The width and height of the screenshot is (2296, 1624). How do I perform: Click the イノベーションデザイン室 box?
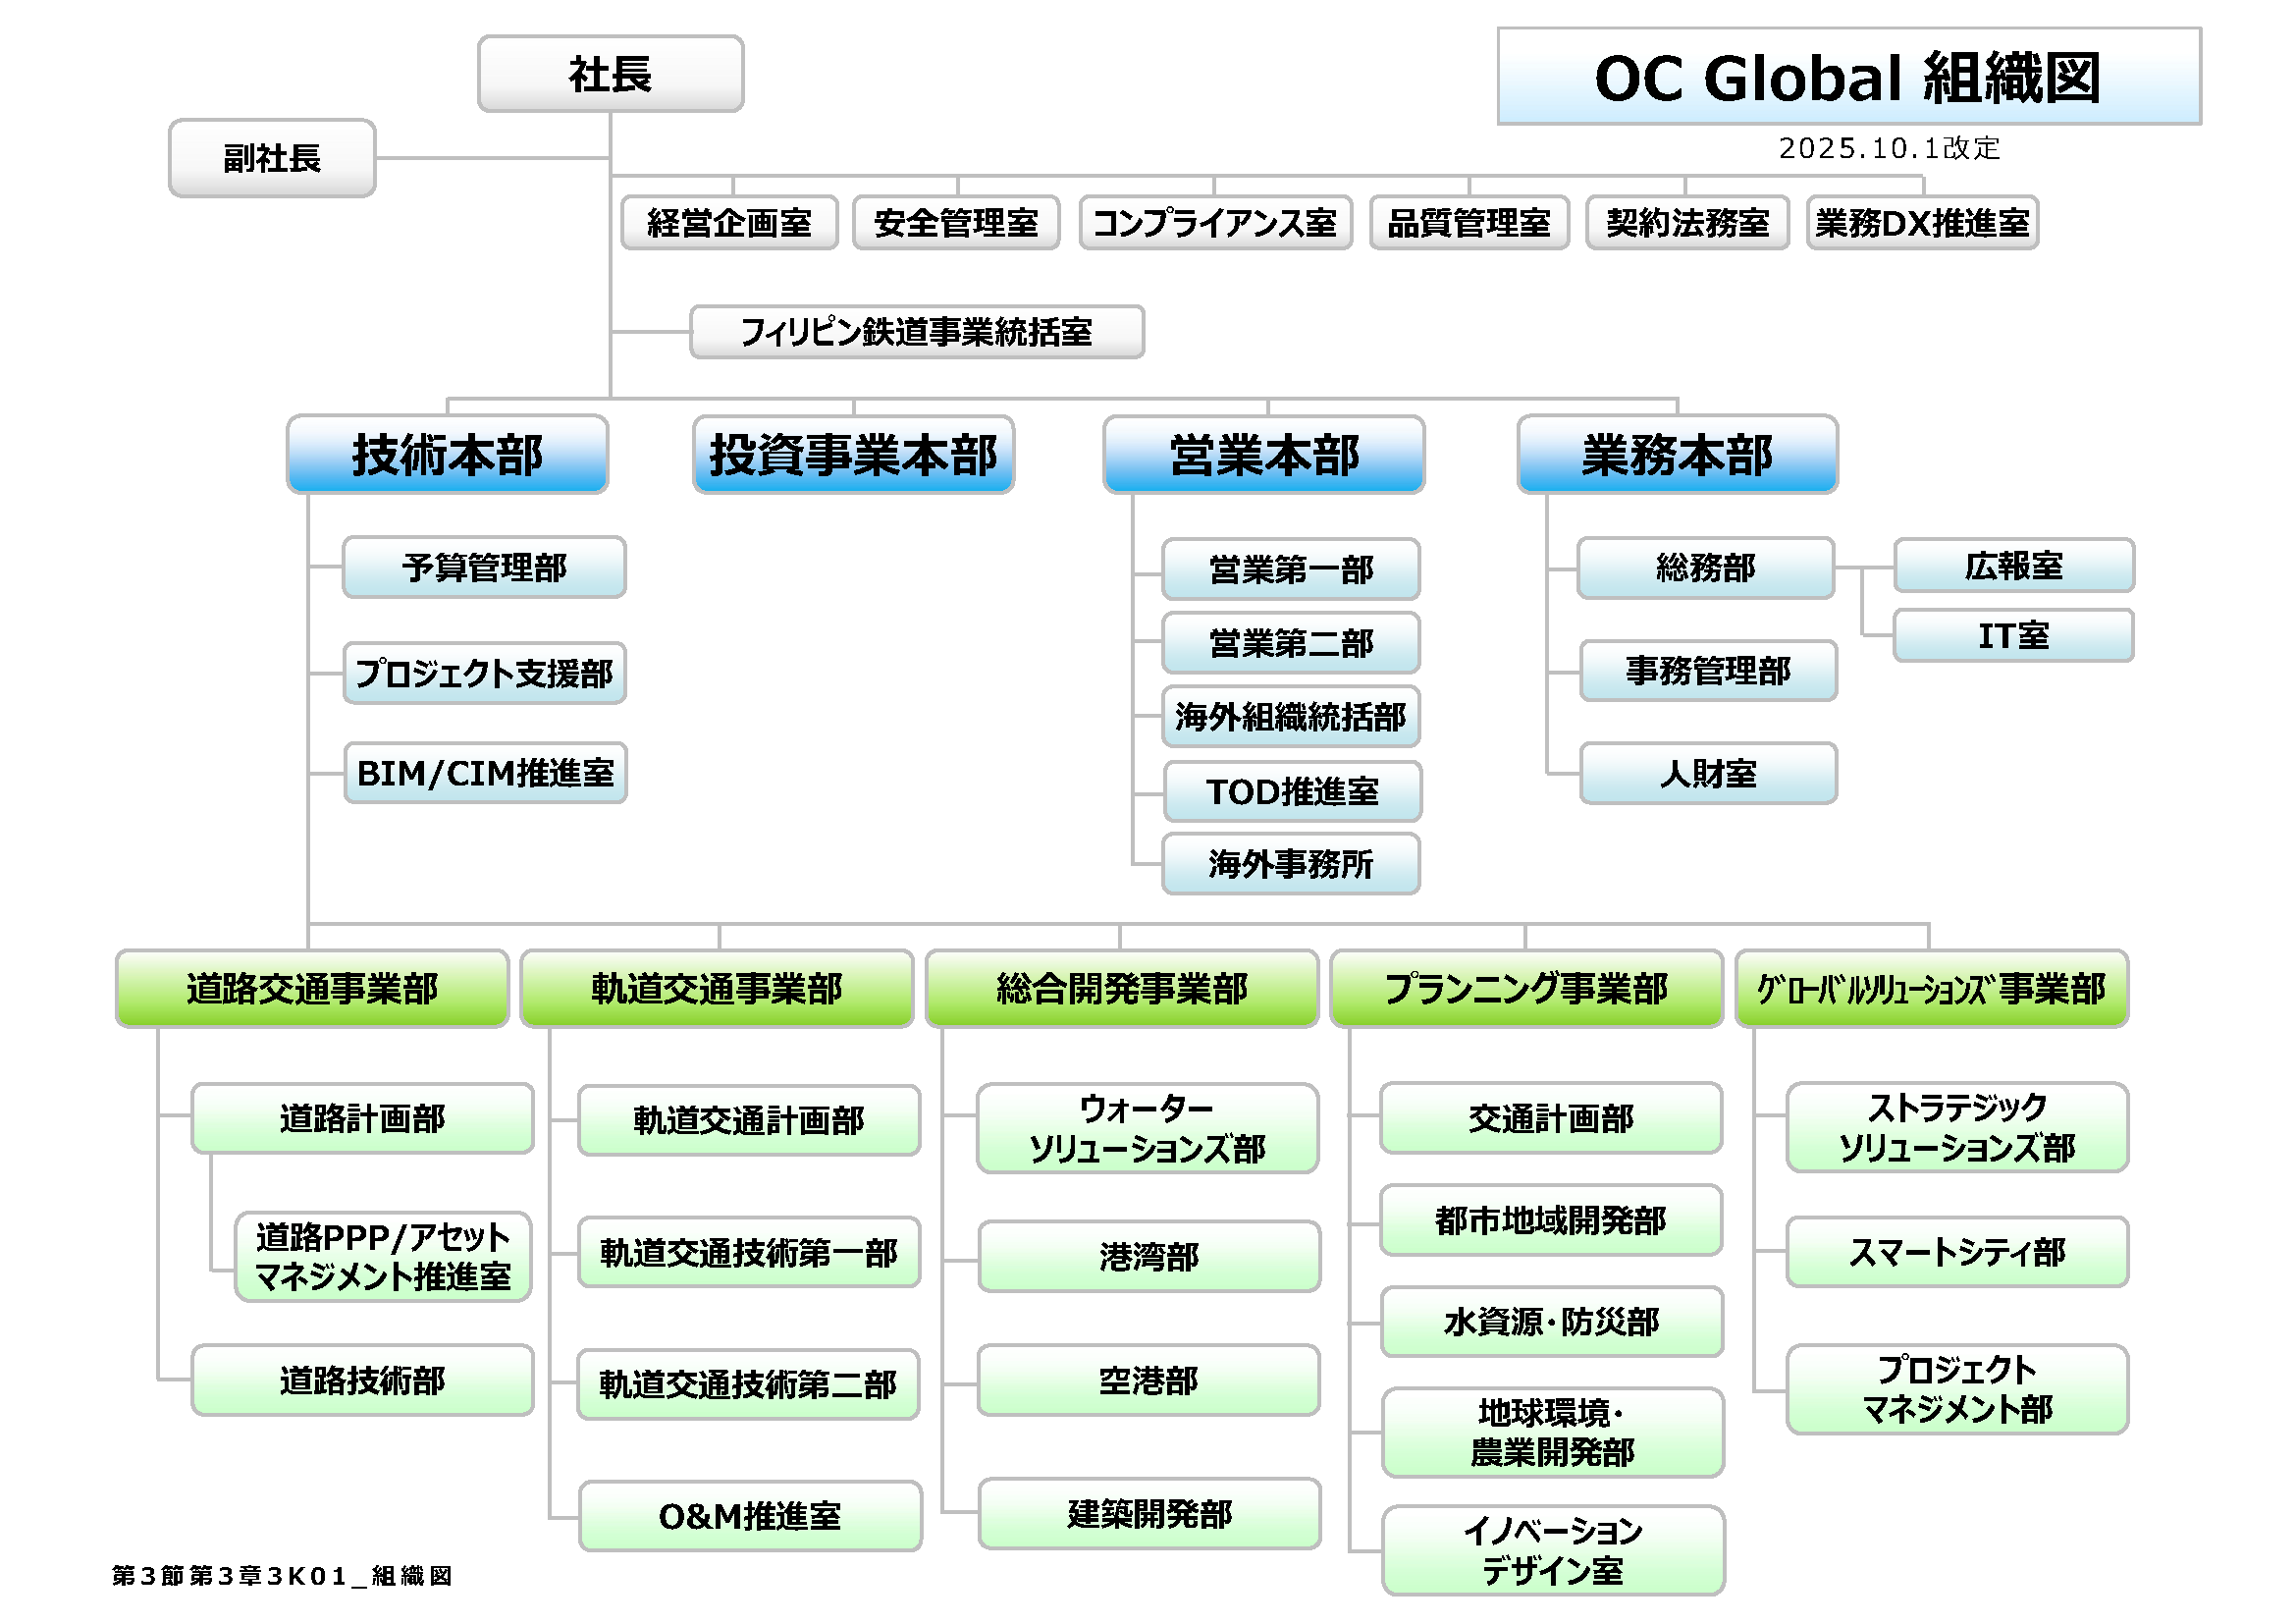[x=1552, y=1550]
